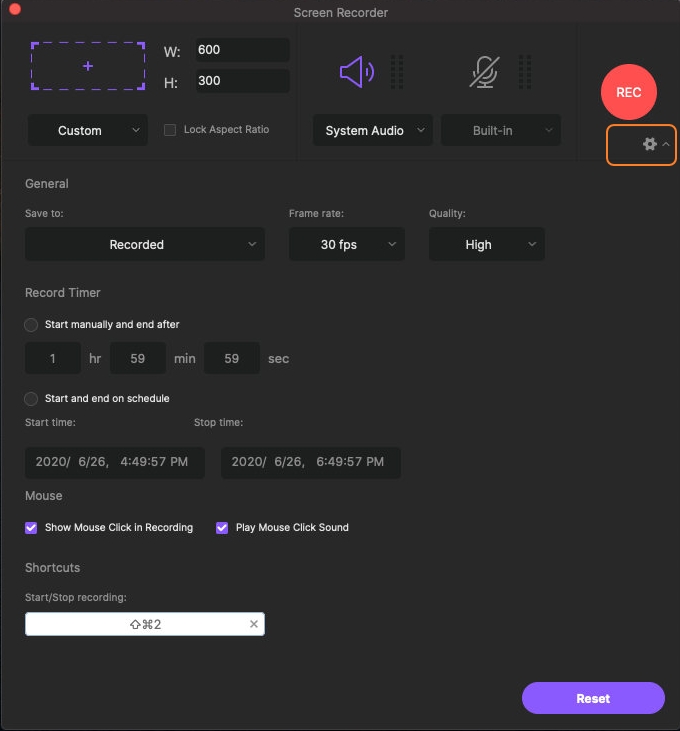
Task: Click the settings gear icon
Action: click(649, 145)
